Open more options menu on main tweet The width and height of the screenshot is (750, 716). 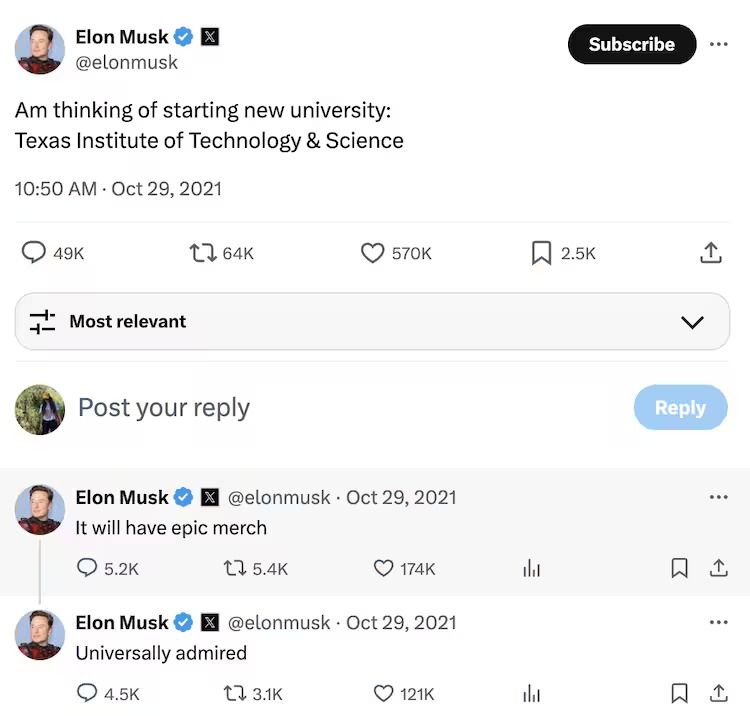pyautogui.click(x=718, y=44)
